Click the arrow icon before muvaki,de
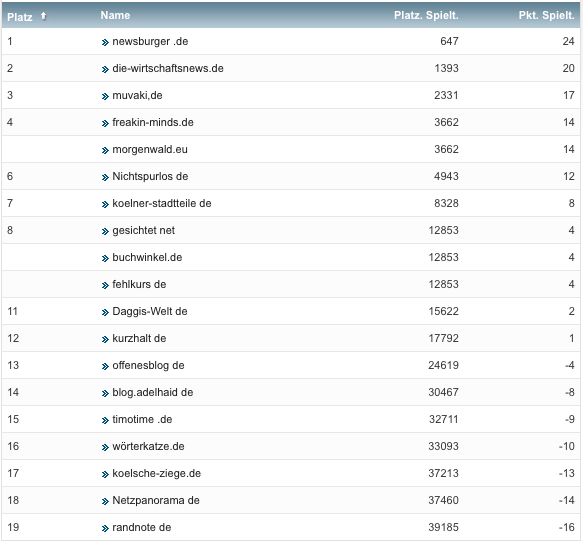583x544 pixels. point(105,96)
